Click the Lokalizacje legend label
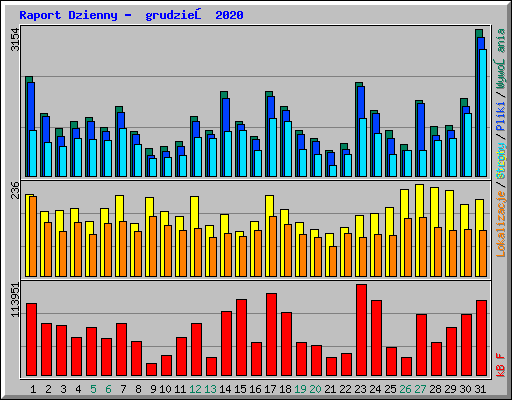The width and height of the screenshot is (512, 400). (x=501, y=224)
